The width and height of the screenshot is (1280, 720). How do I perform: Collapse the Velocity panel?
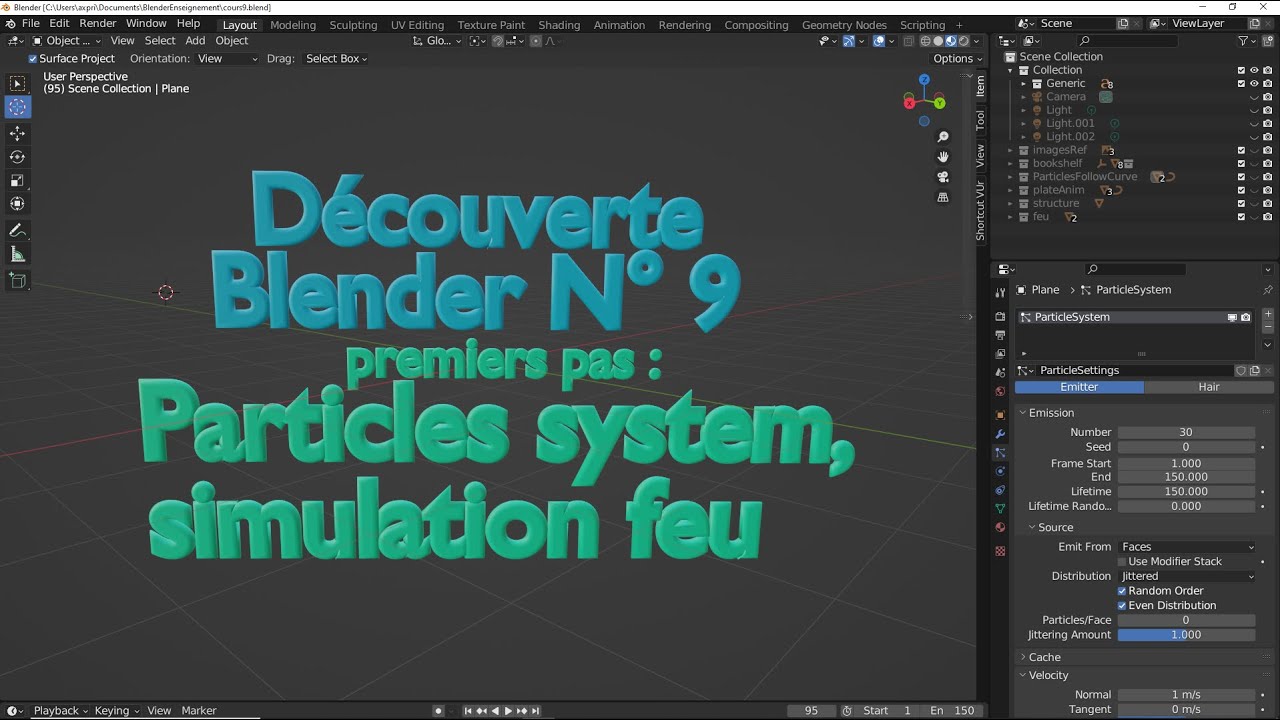point(1048,675)
